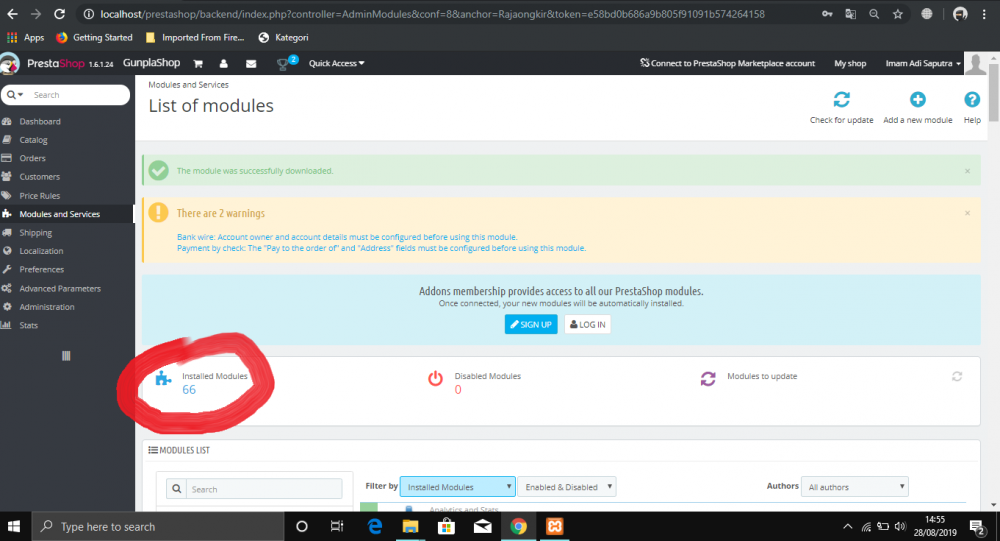Reload the page in the browser
1000x541 pixels.
[x=59, y=14]
